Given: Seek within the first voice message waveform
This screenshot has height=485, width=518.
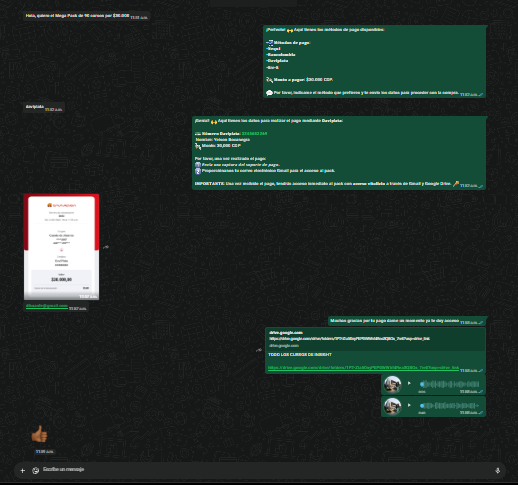Looking at the screenshot, I should coord(449,384).
